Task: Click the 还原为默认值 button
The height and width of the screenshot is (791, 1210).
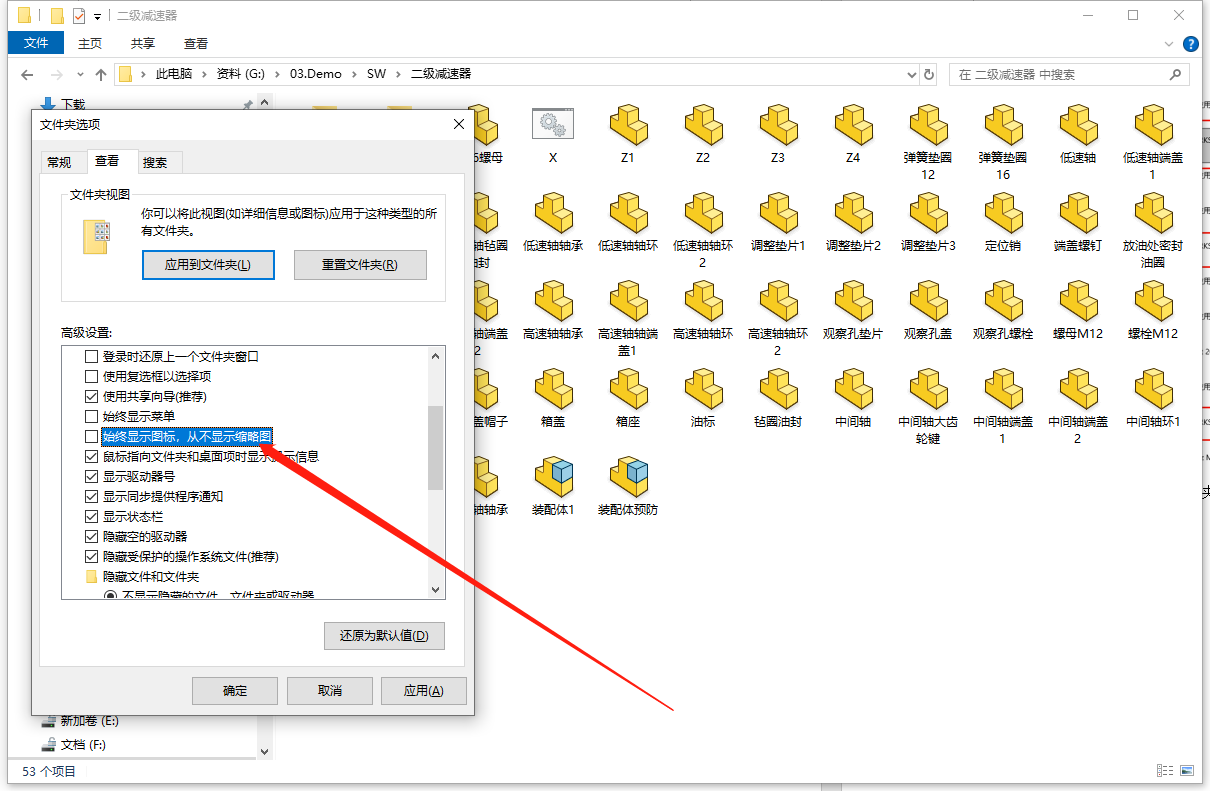Action: 384,635
